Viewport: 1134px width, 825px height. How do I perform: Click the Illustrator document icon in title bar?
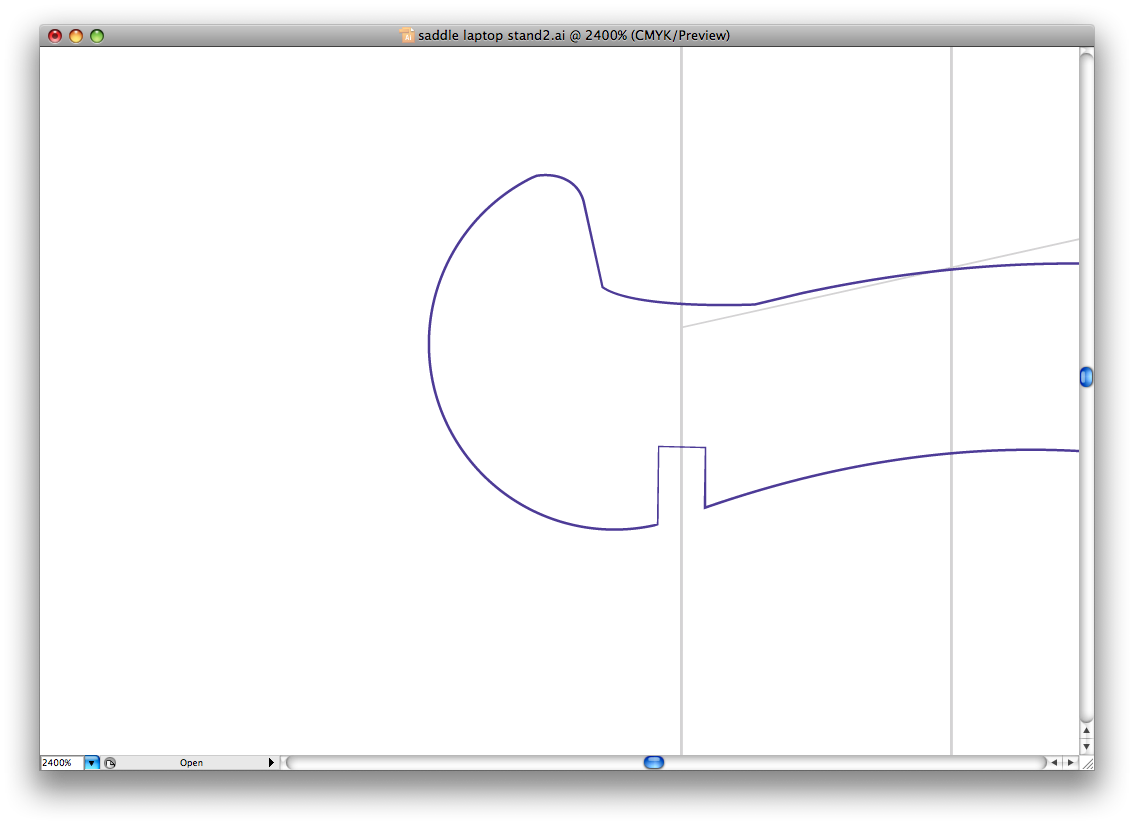pyautogui.click(x=407, y=35)
